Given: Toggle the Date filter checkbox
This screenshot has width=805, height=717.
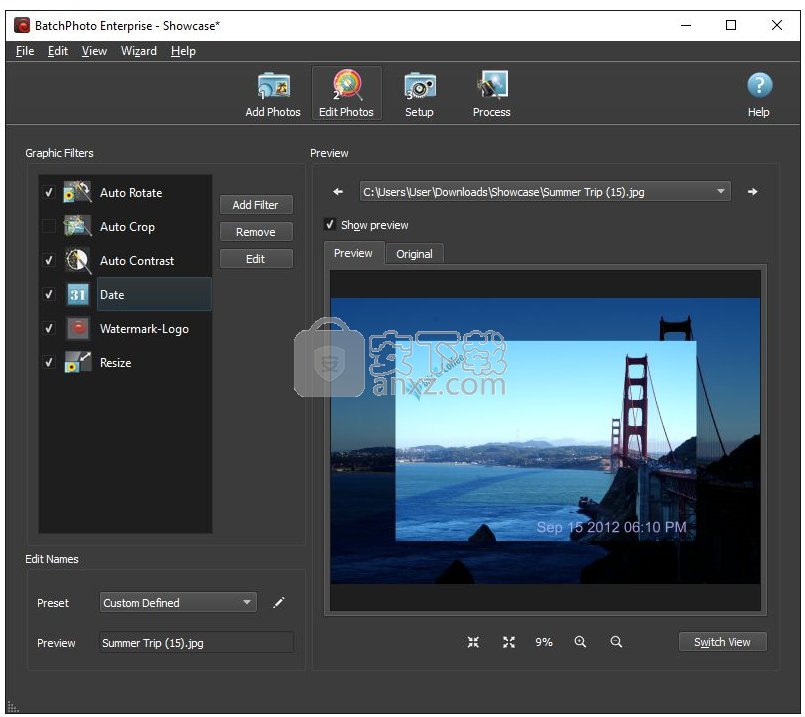Looking at the screenshot, I should 48,295.
